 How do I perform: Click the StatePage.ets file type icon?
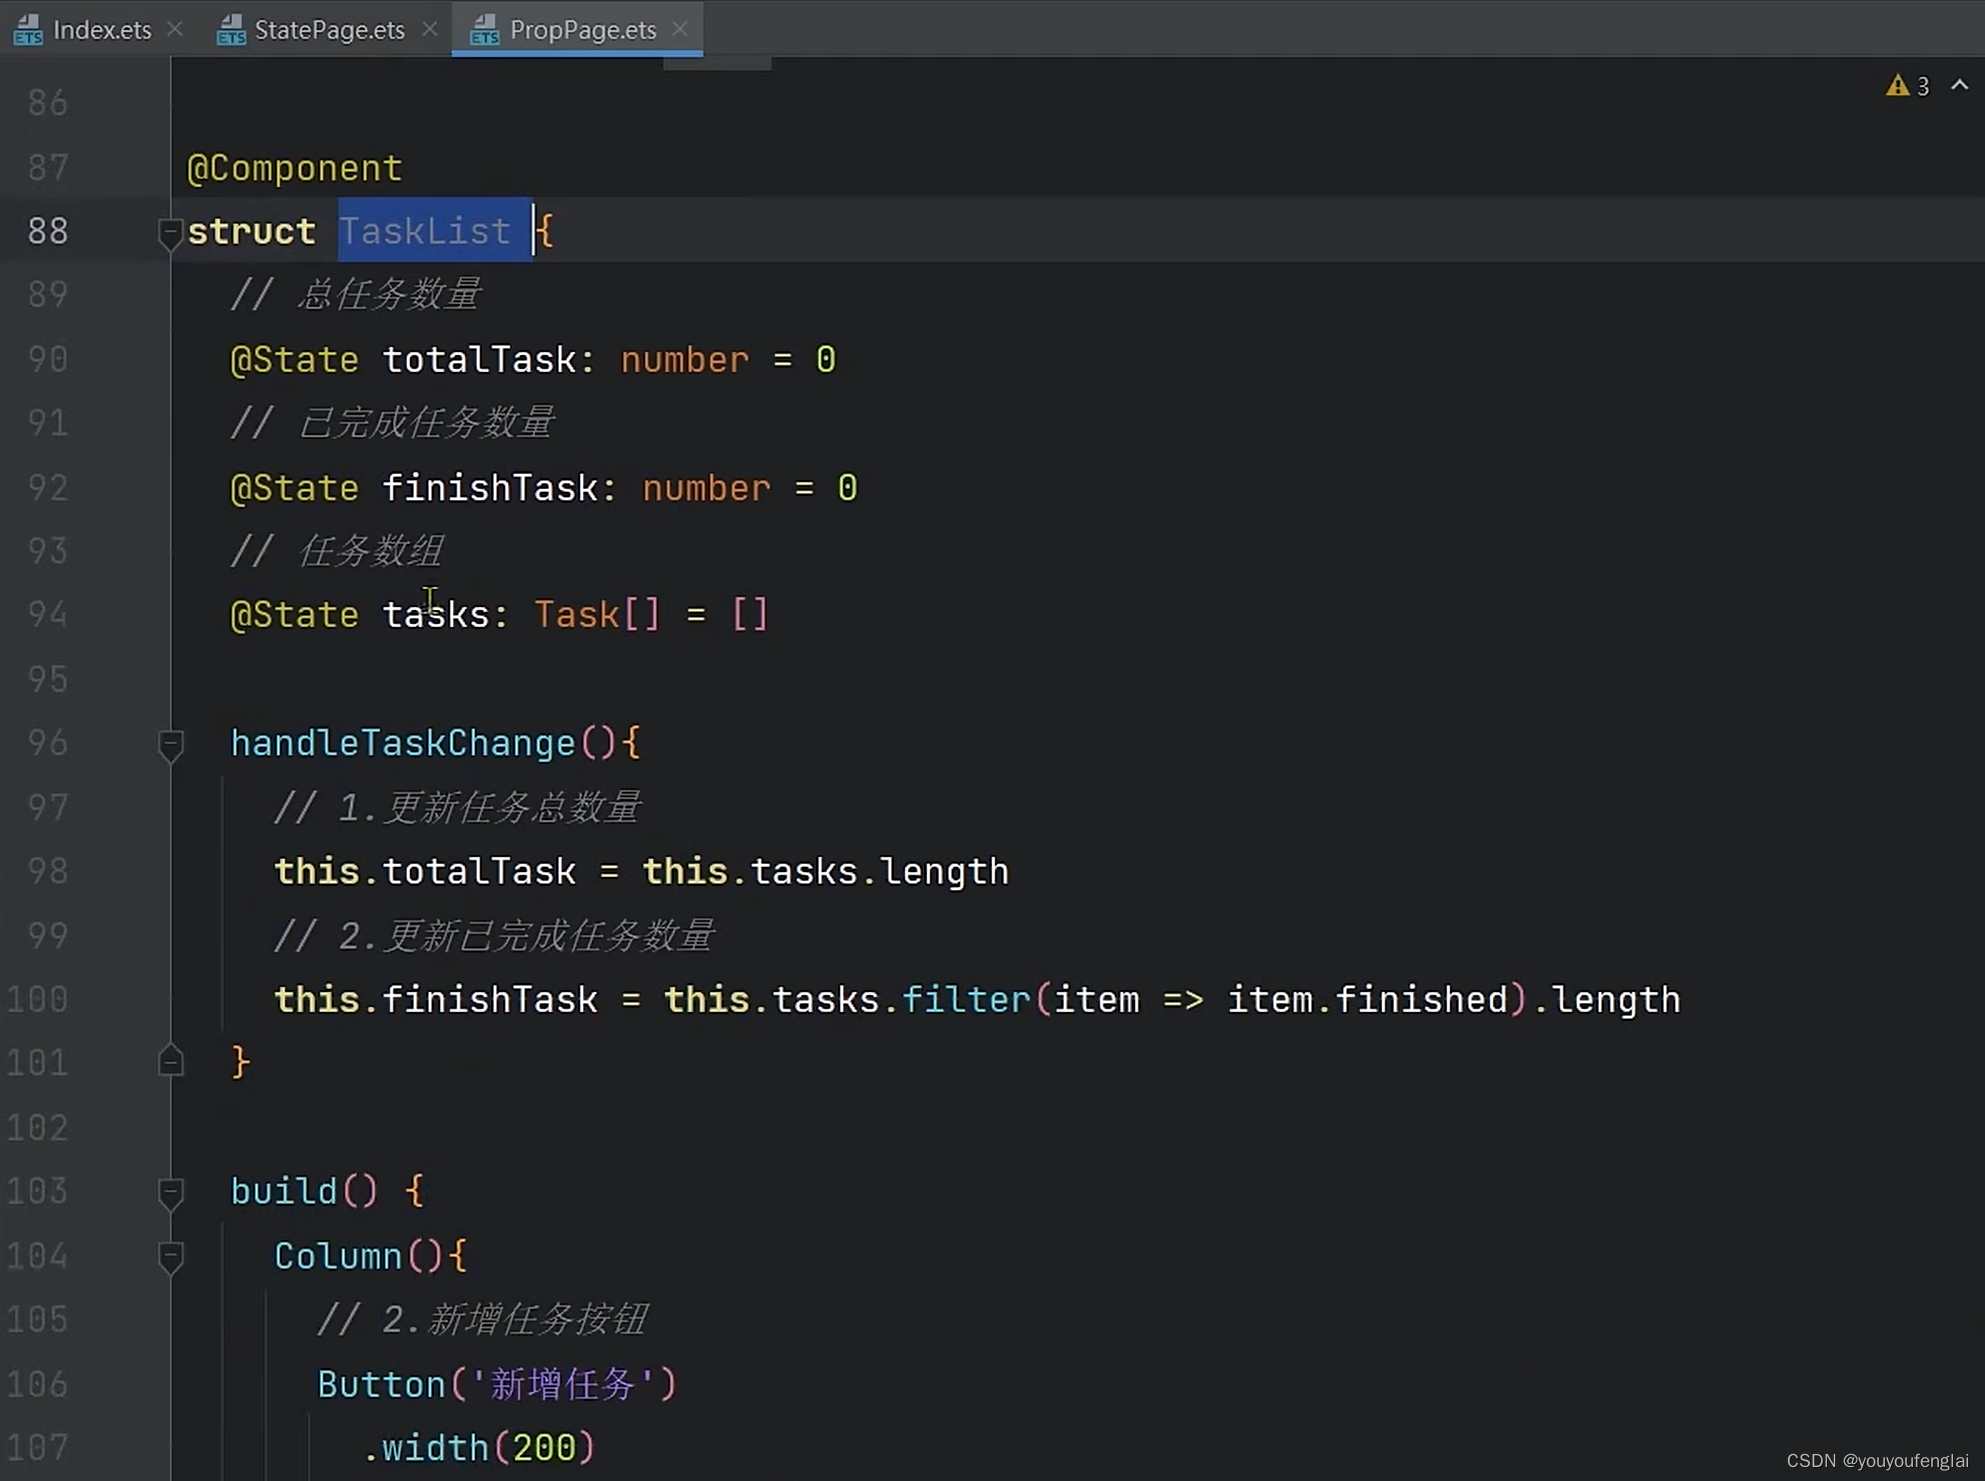click(x=231, y=30)
